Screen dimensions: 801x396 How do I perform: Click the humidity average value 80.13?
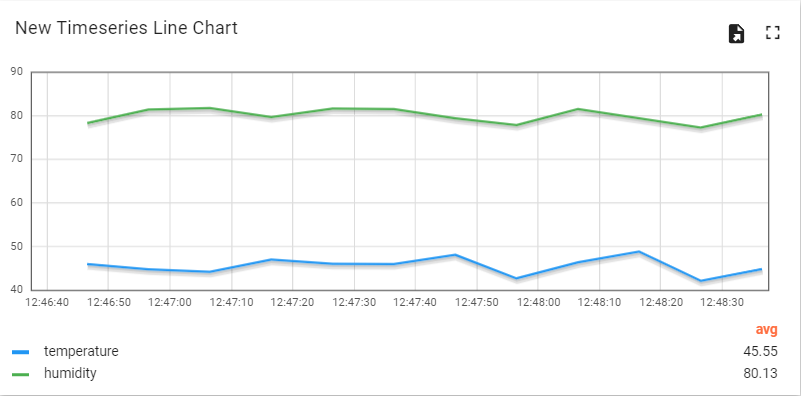[761, 374]
